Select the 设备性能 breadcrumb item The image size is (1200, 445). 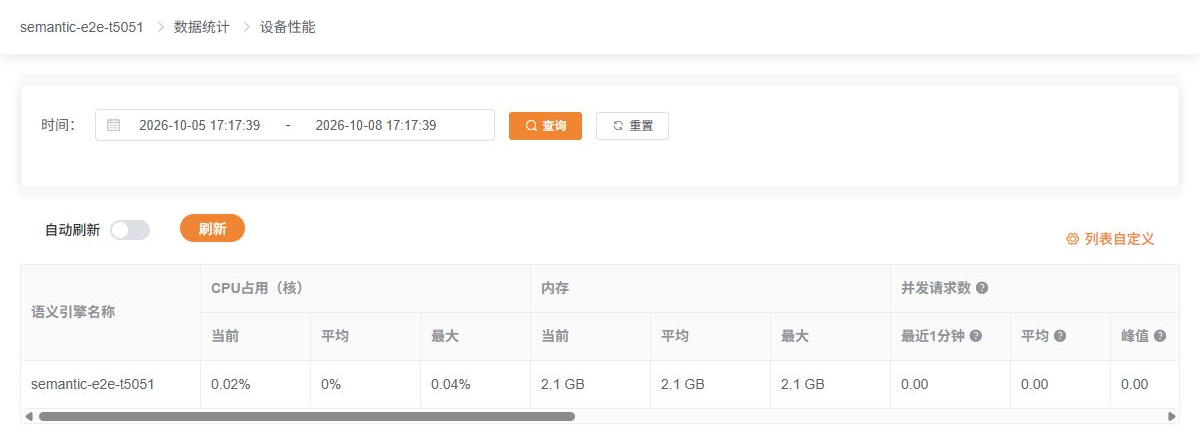pos(287,27)
